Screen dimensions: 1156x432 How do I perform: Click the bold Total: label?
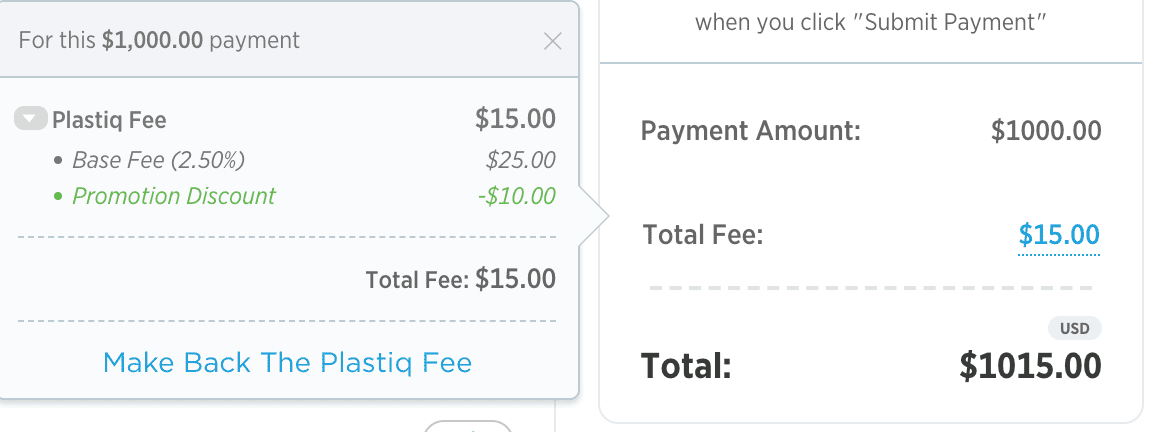pyautogui.click(x=687, y=366)
